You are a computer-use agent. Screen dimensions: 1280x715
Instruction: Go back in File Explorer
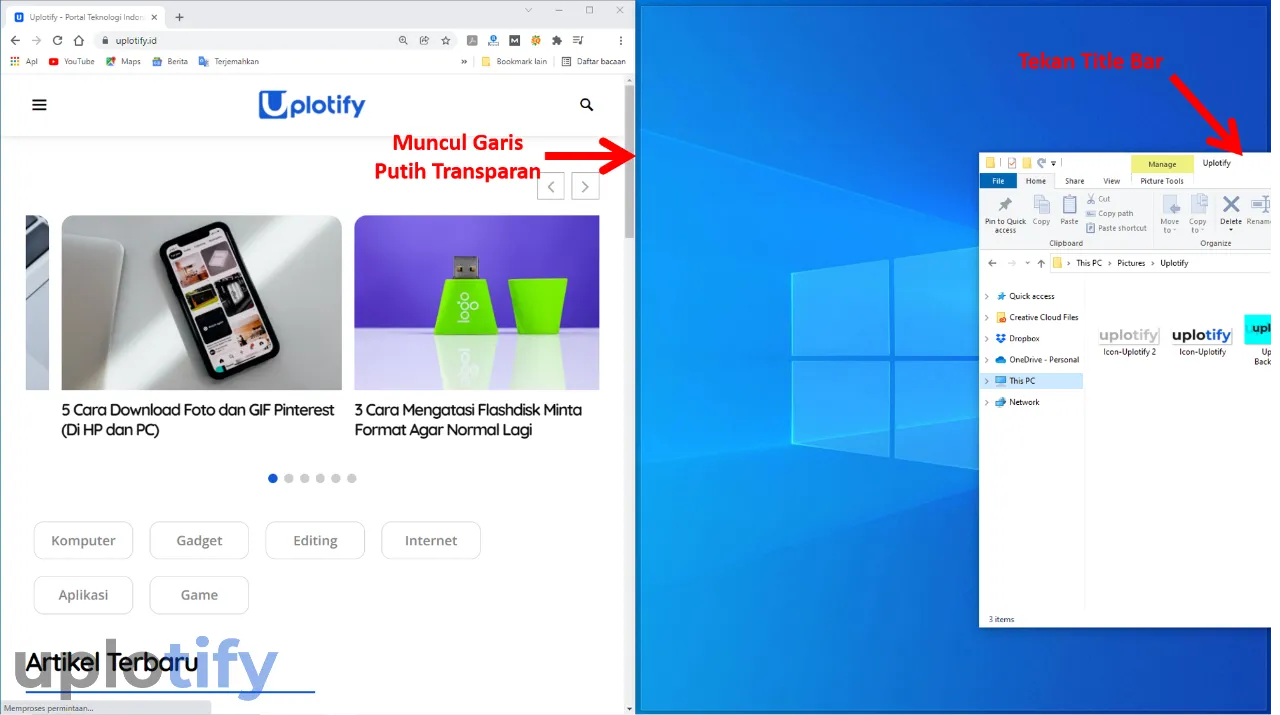pos(992,263)
